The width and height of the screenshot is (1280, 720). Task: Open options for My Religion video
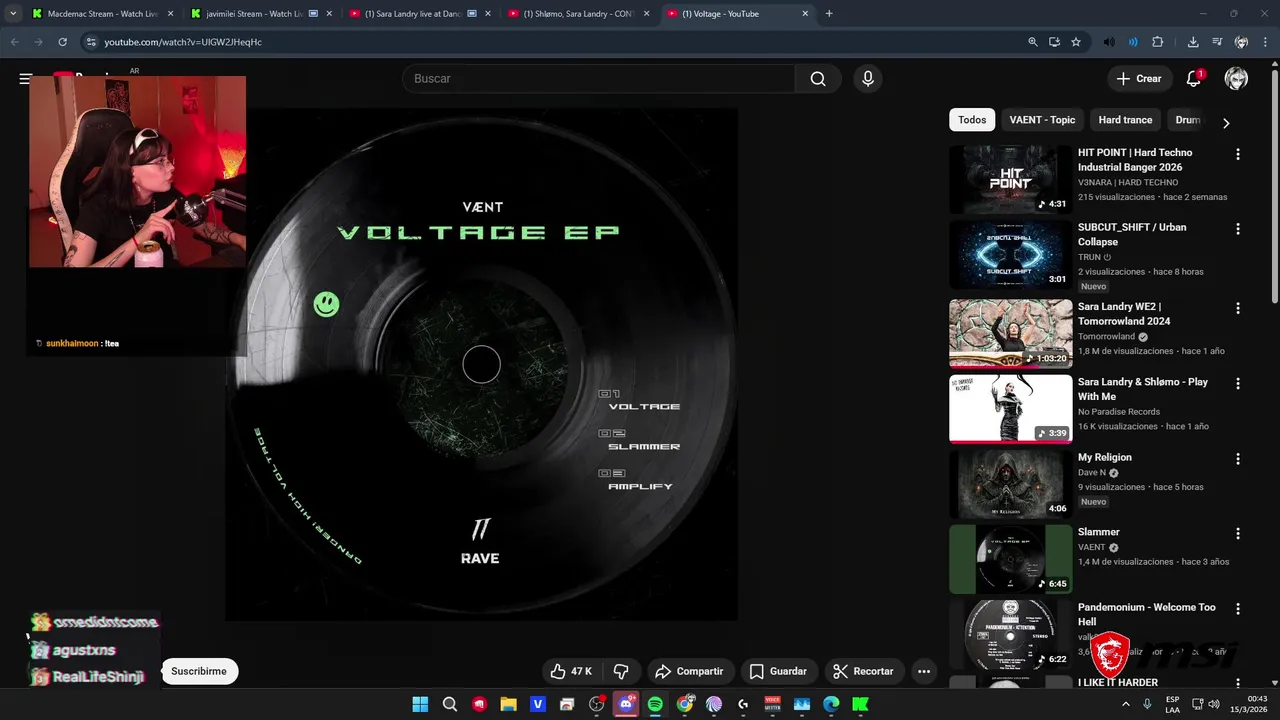point(1238,458)
